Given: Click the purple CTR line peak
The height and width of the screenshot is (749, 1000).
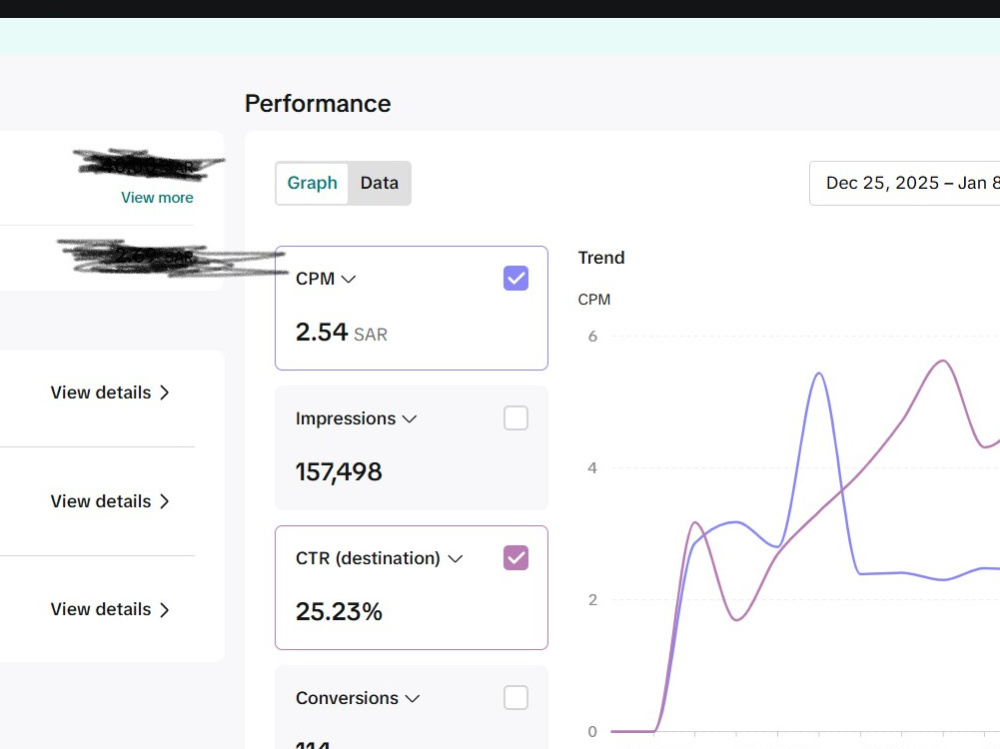Looking at the screenshot, I should (x=943, y=362).
